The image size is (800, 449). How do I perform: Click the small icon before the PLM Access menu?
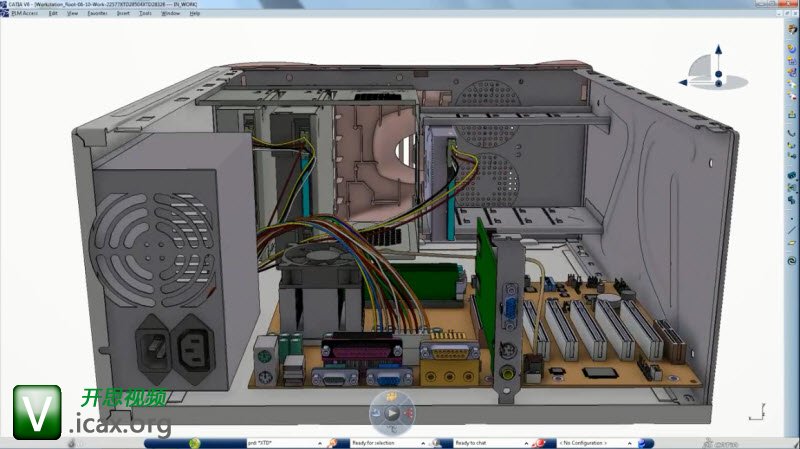click(5, 13)
